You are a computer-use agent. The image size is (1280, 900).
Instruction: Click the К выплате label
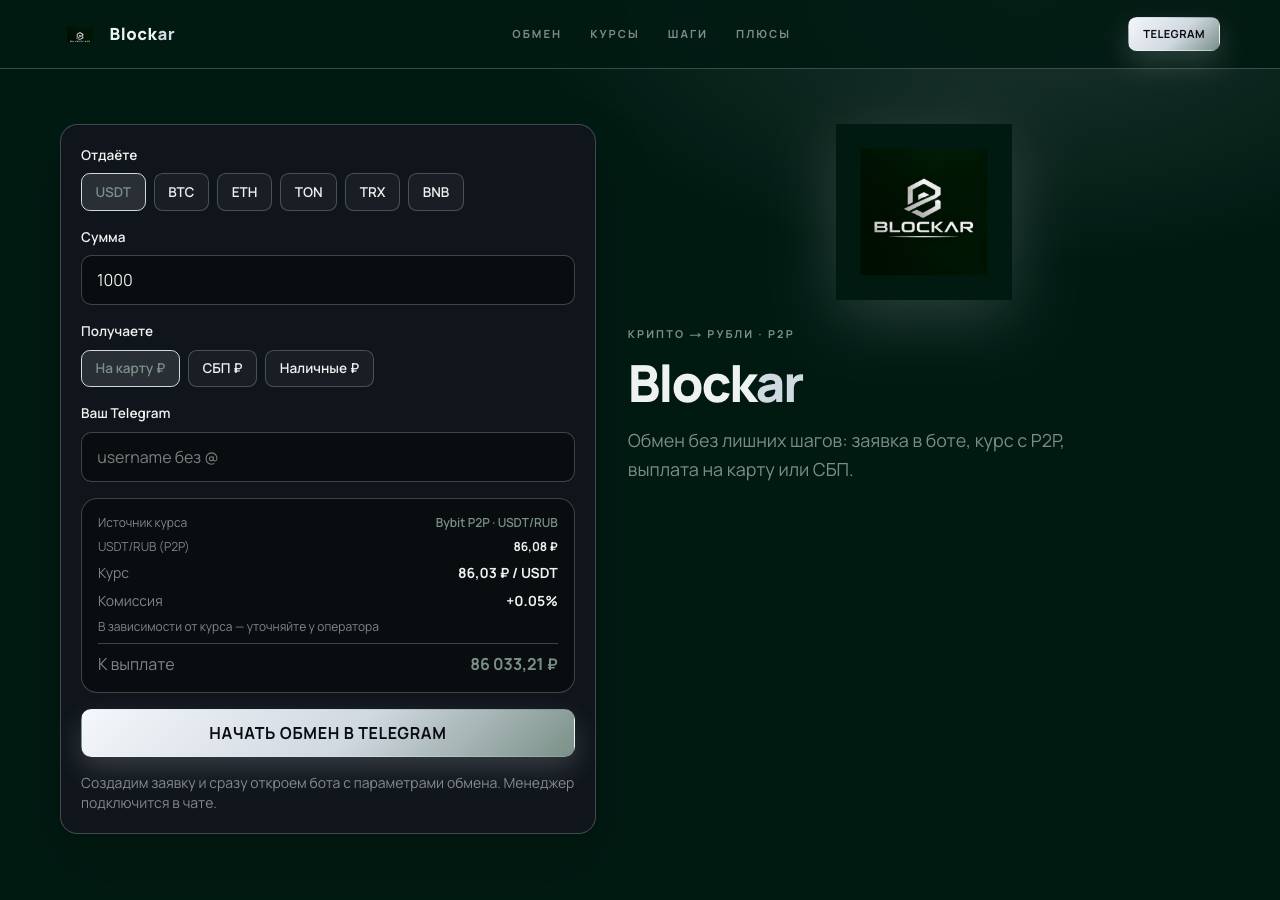click(x=136, y=664)
